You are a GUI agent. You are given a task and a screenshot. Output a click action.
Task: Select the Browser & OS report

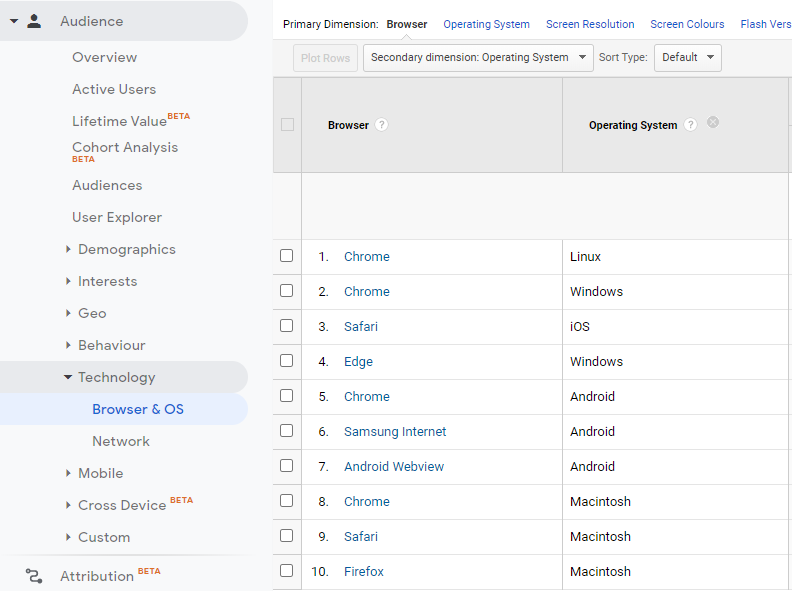(138, 409)
